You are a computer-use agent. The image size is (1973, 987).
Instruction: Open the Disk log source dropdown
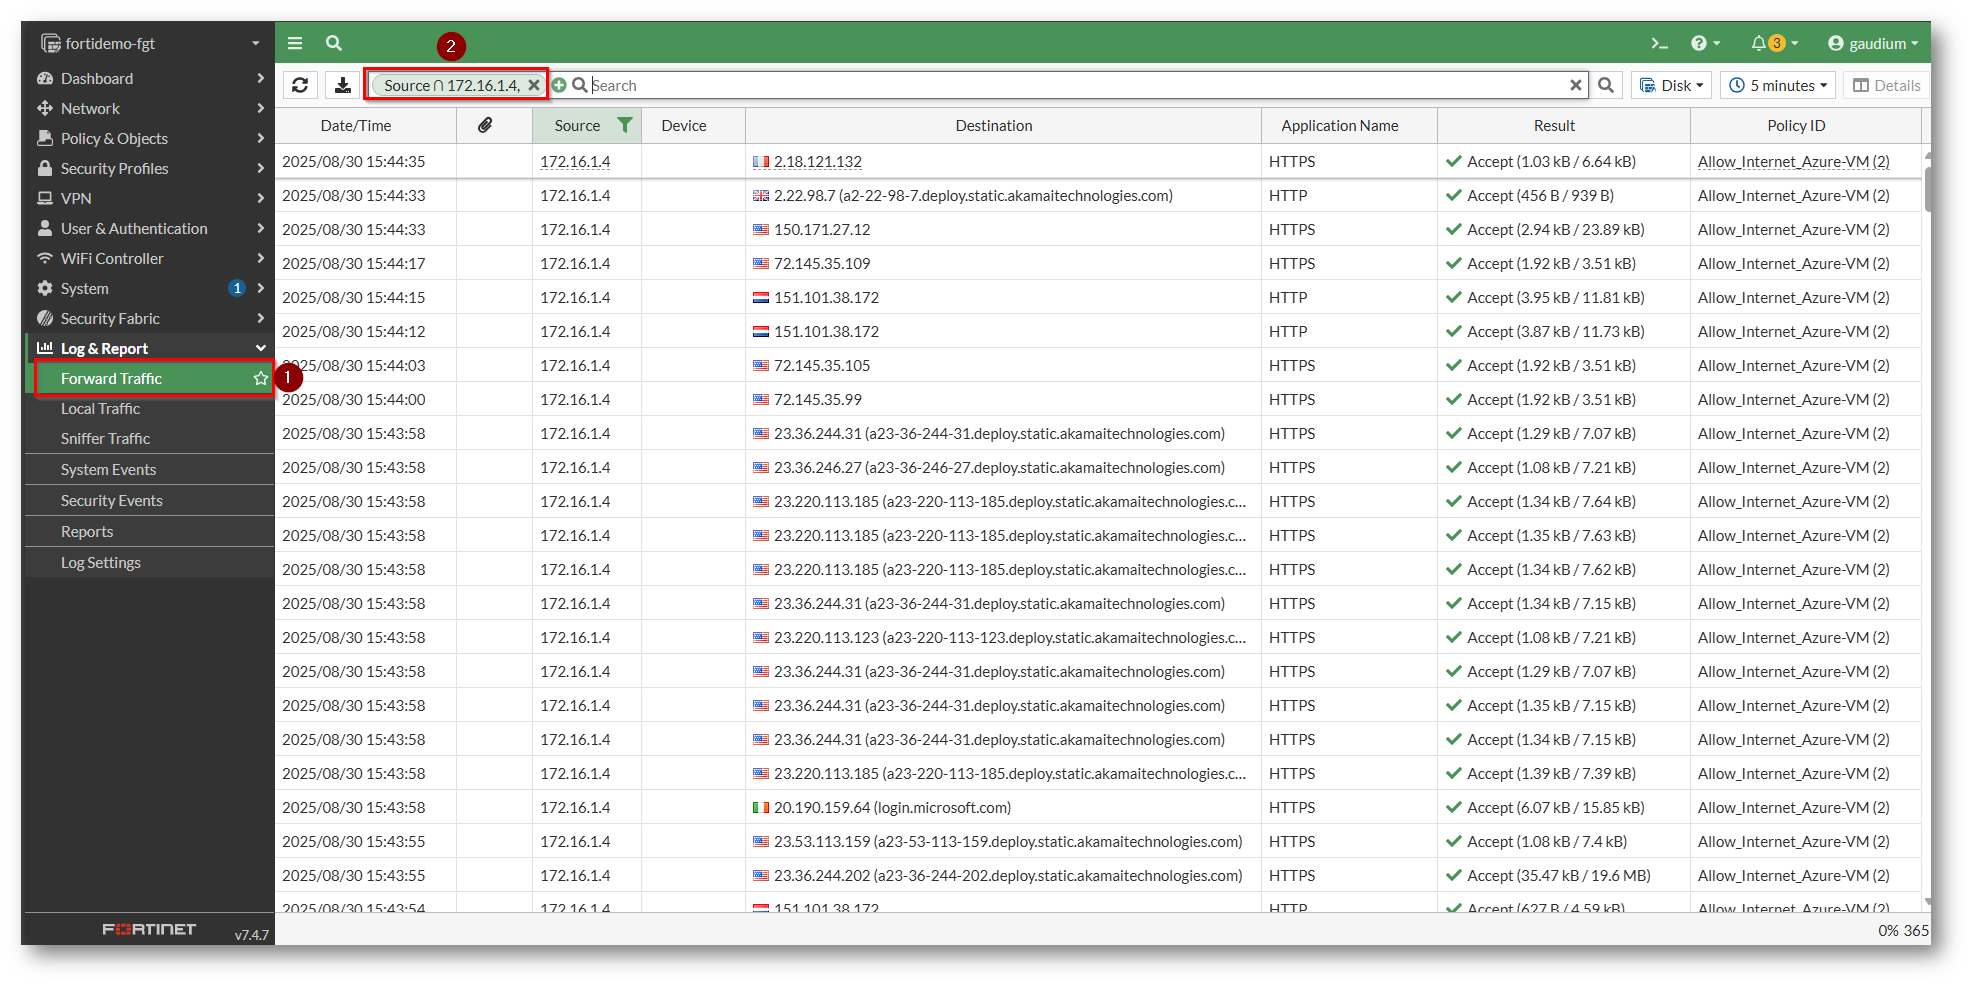1671,86
